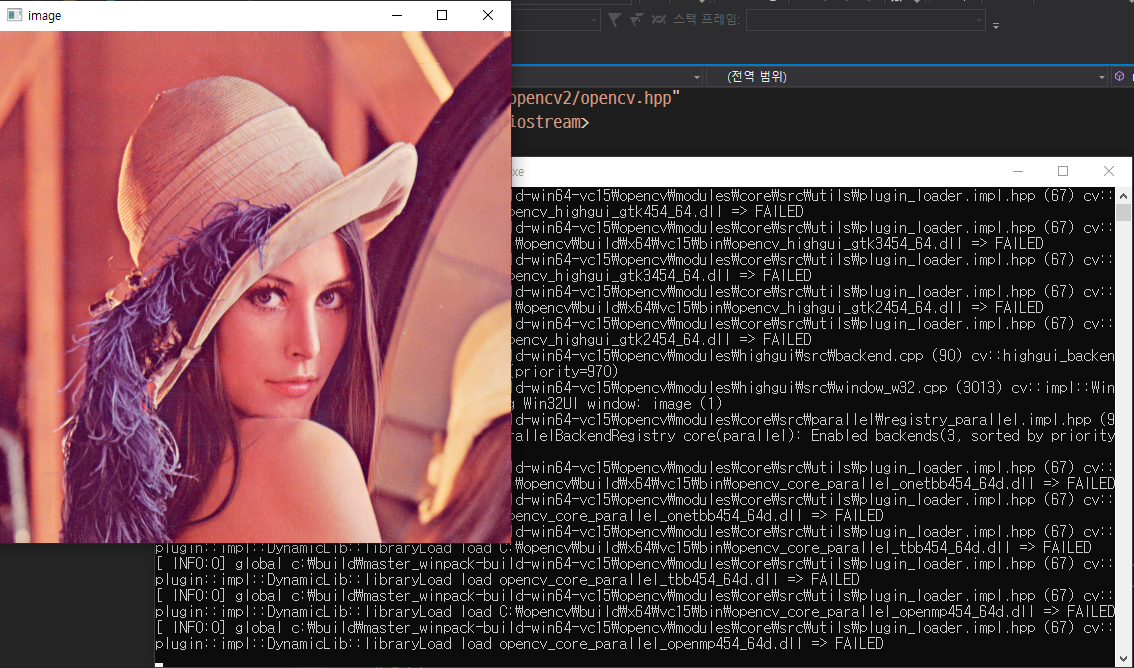Click the 'backend.cpp (90)' console line

tap(813, 356)
